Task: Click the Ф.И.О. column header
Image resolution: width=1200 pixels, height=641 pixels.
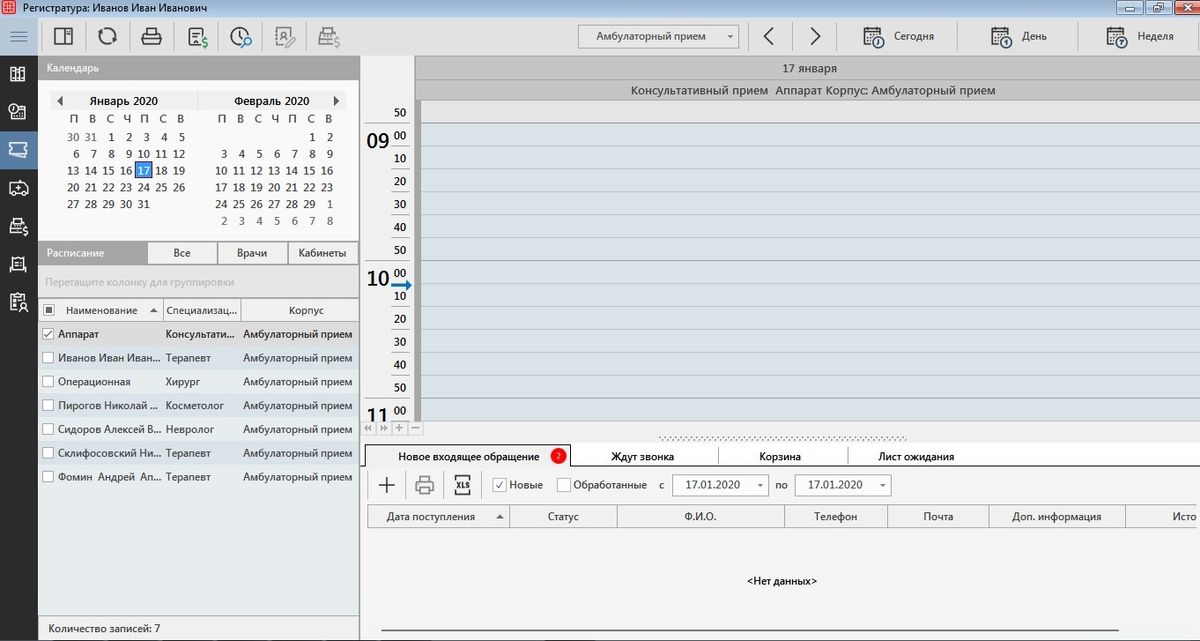Action: (x=701, y=517)
